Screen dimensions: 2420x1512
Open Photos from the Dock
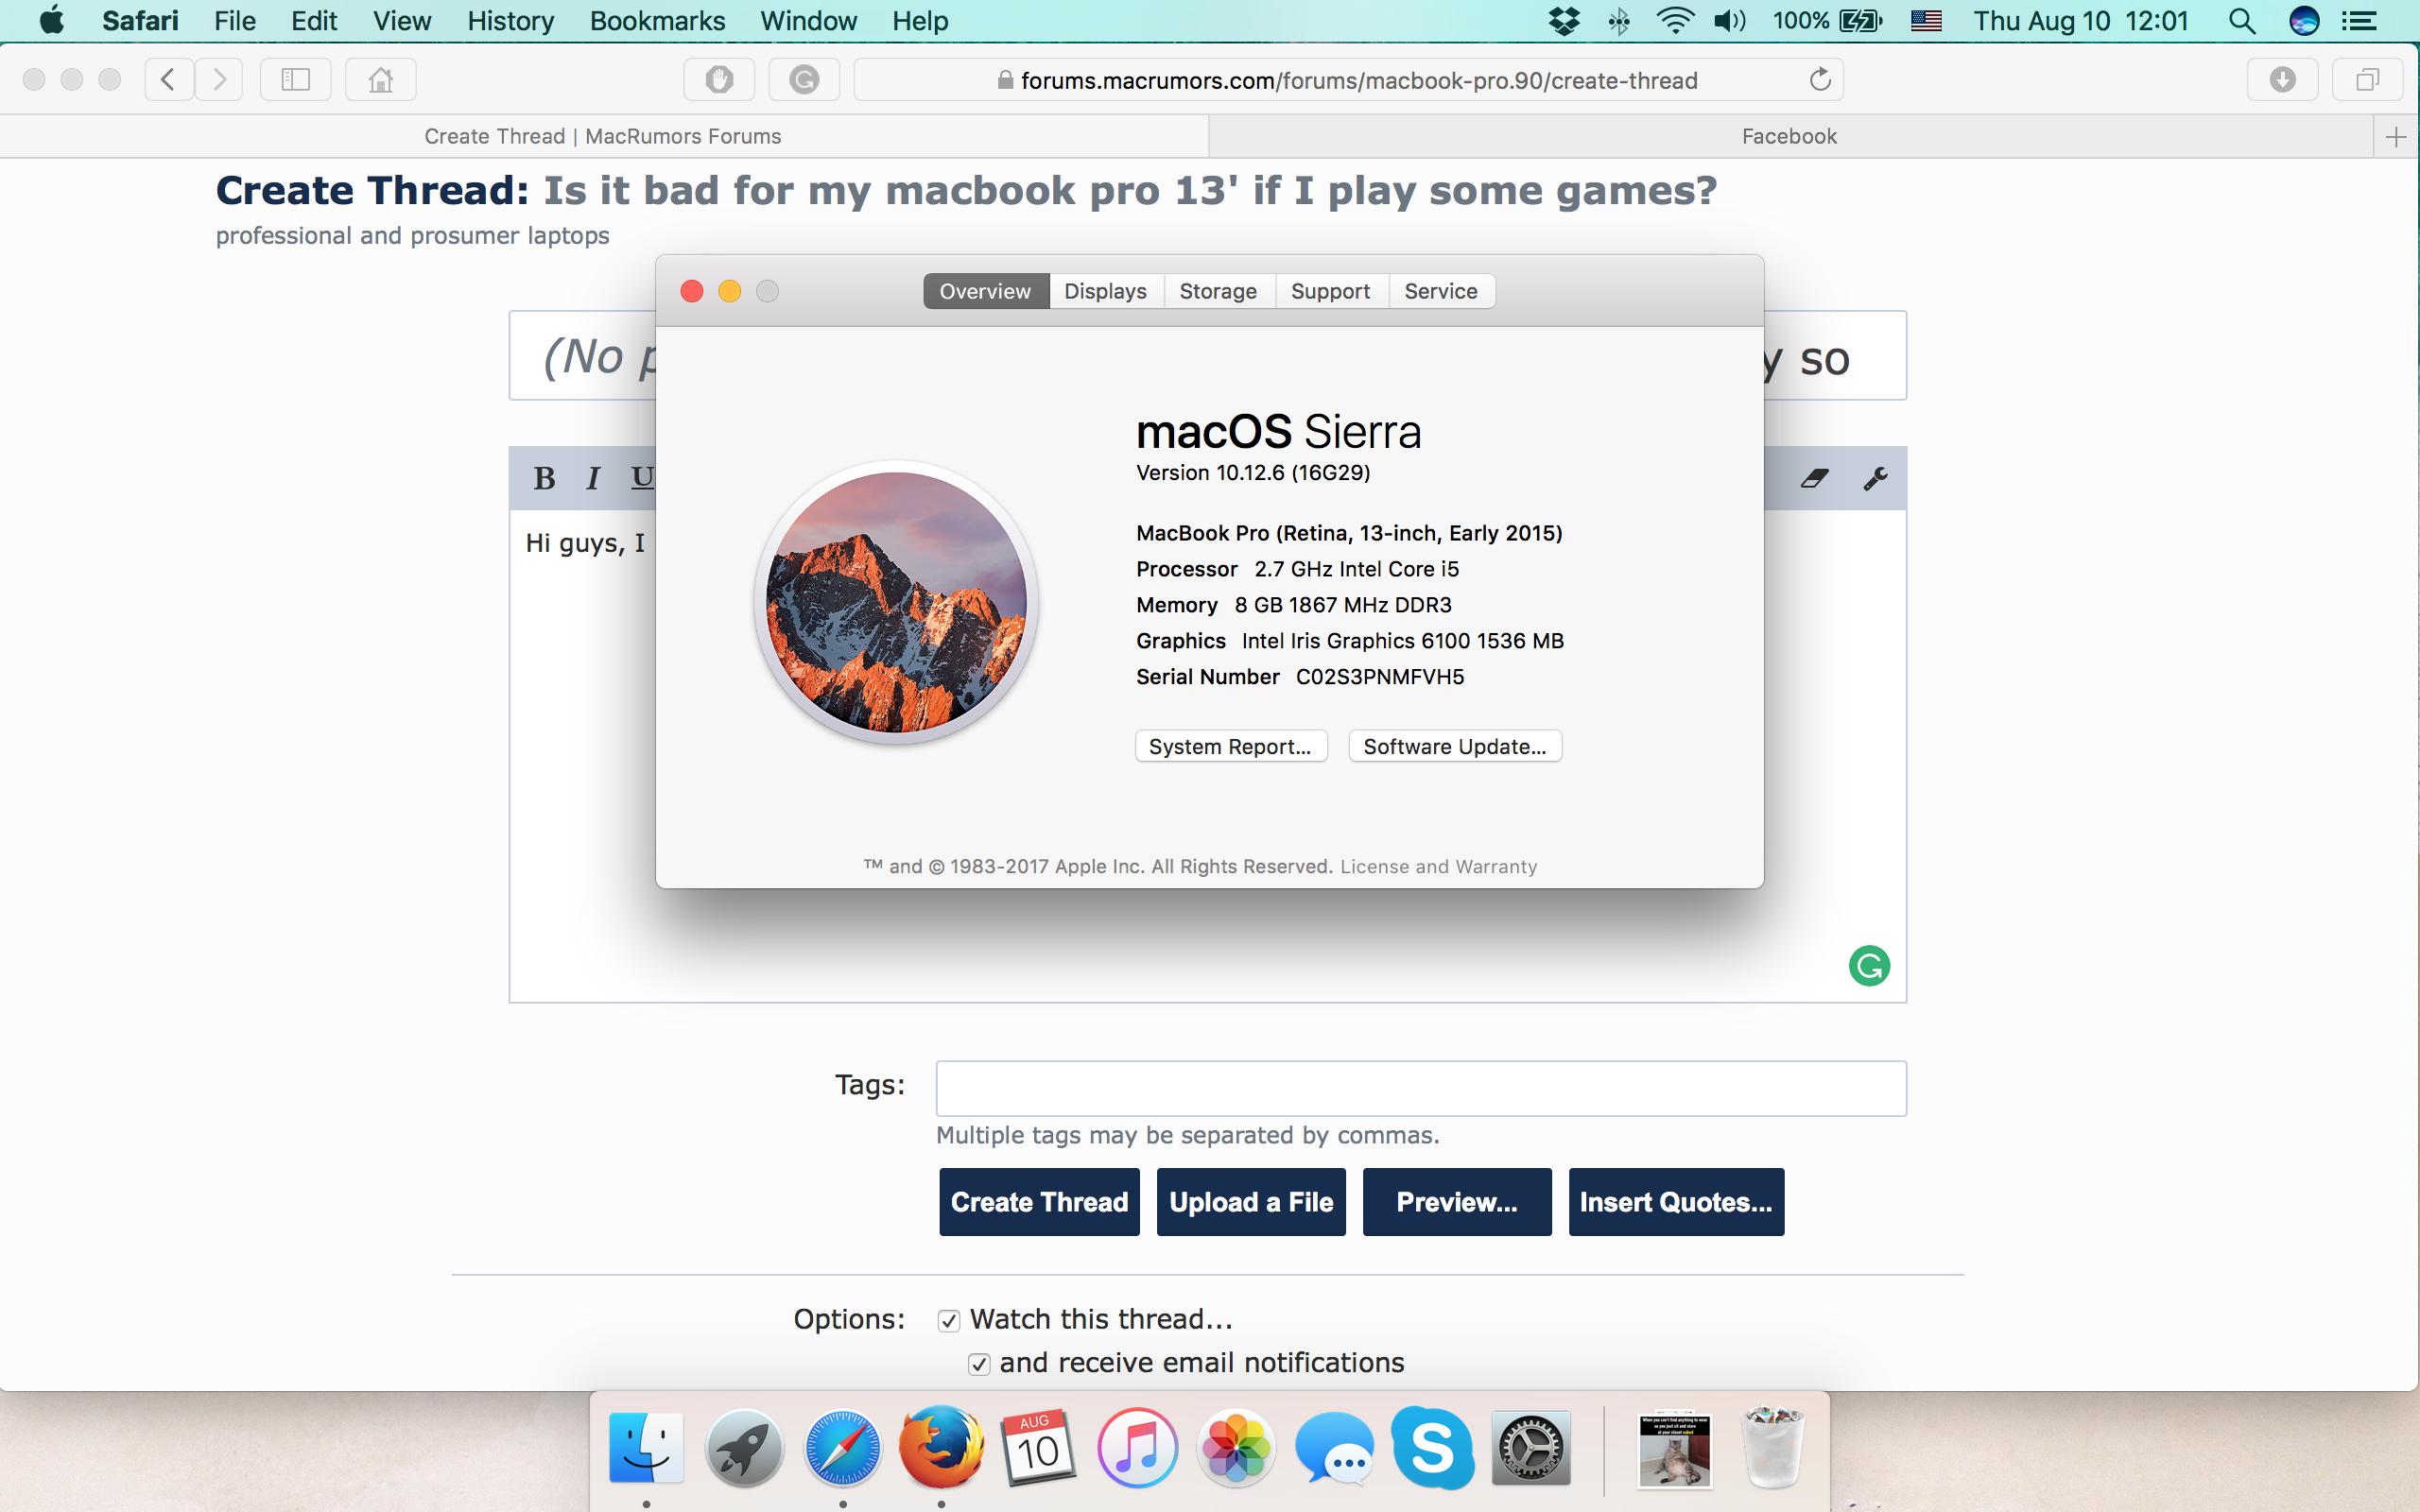[1236, 1448]
